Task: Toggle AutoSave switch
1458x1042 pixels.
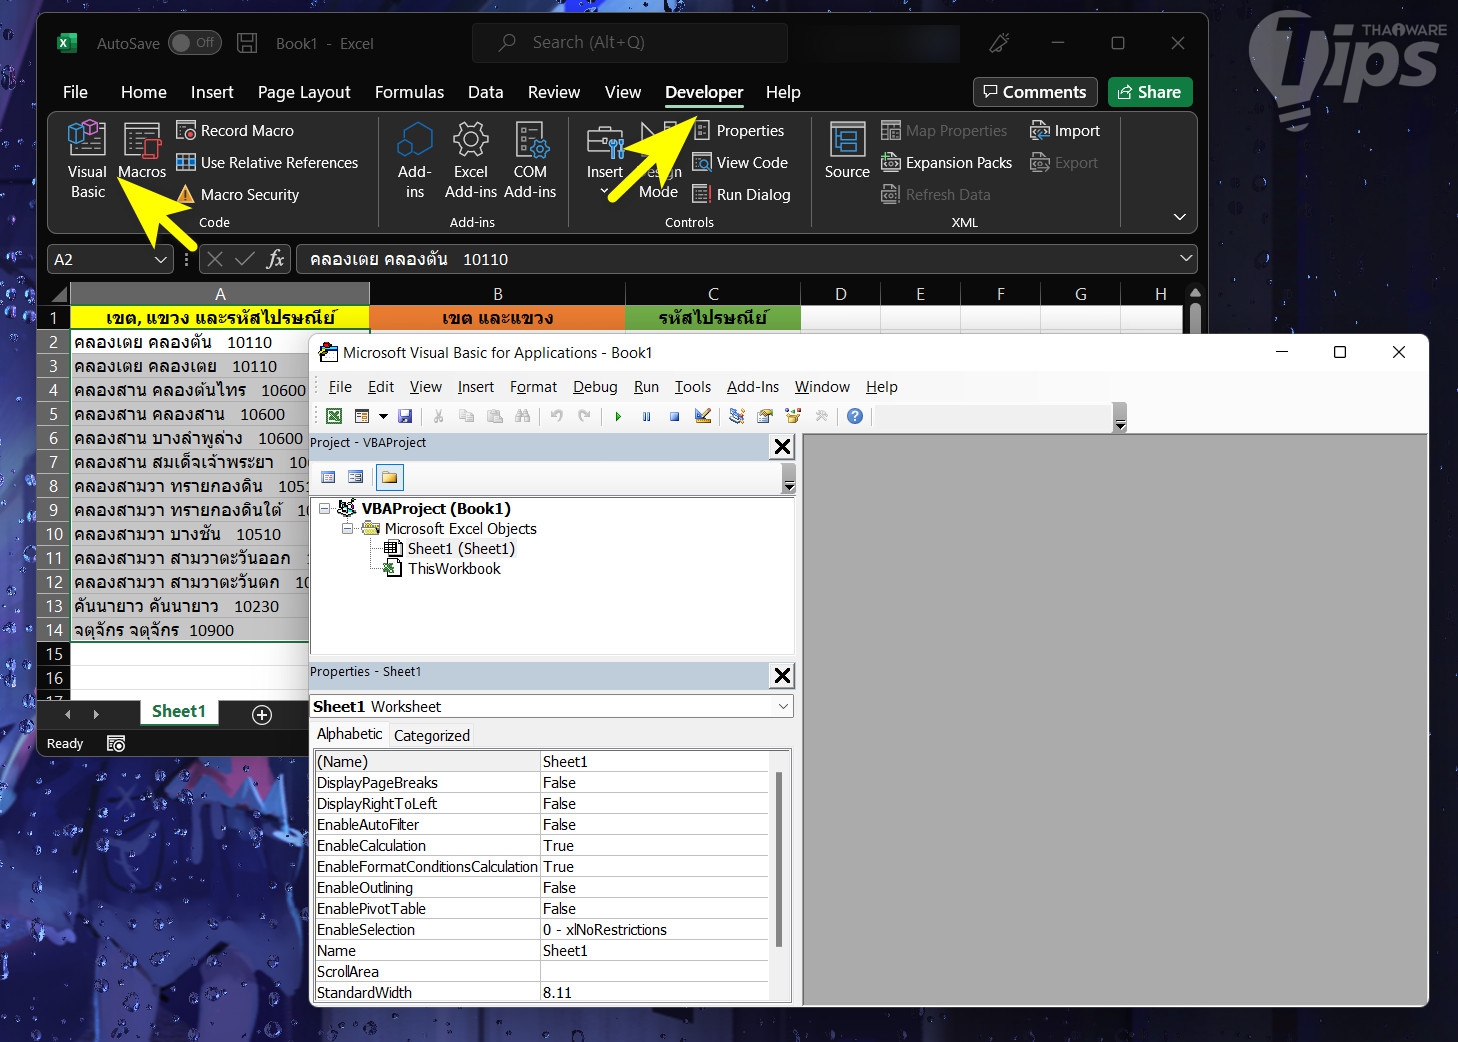Action: [194, 43]
